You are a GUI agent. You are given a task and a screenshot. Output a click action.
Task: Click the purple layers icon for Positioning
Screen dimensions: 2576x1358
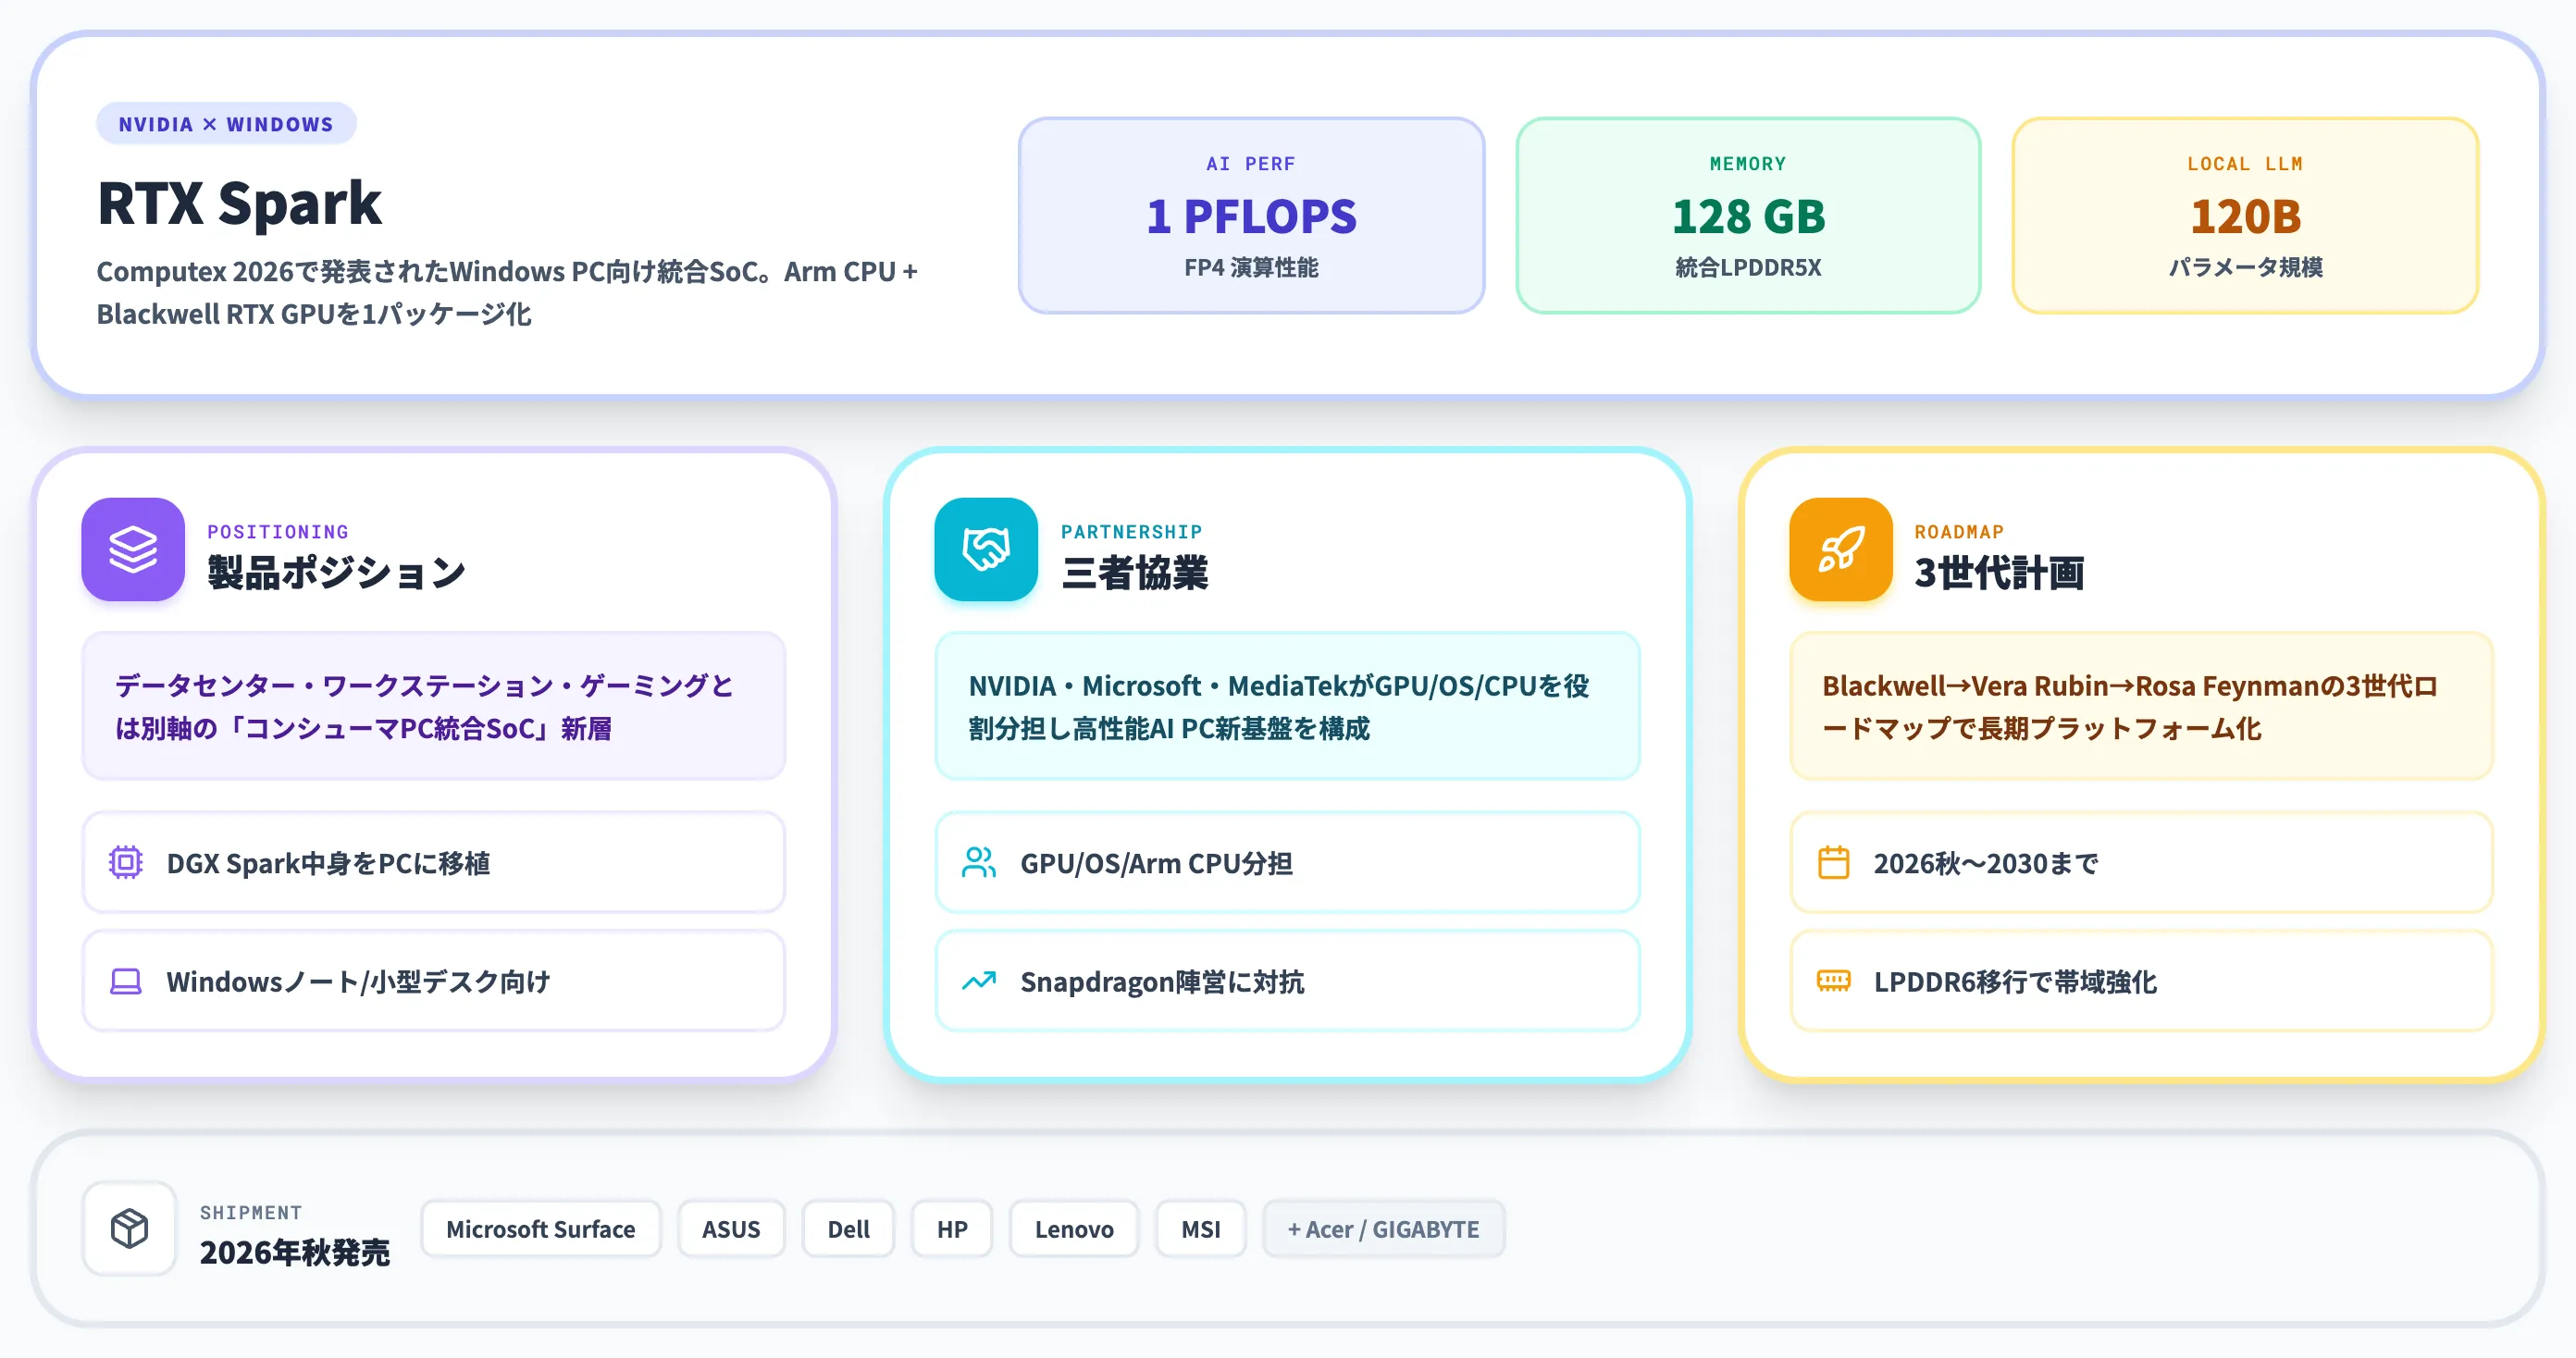133,549
